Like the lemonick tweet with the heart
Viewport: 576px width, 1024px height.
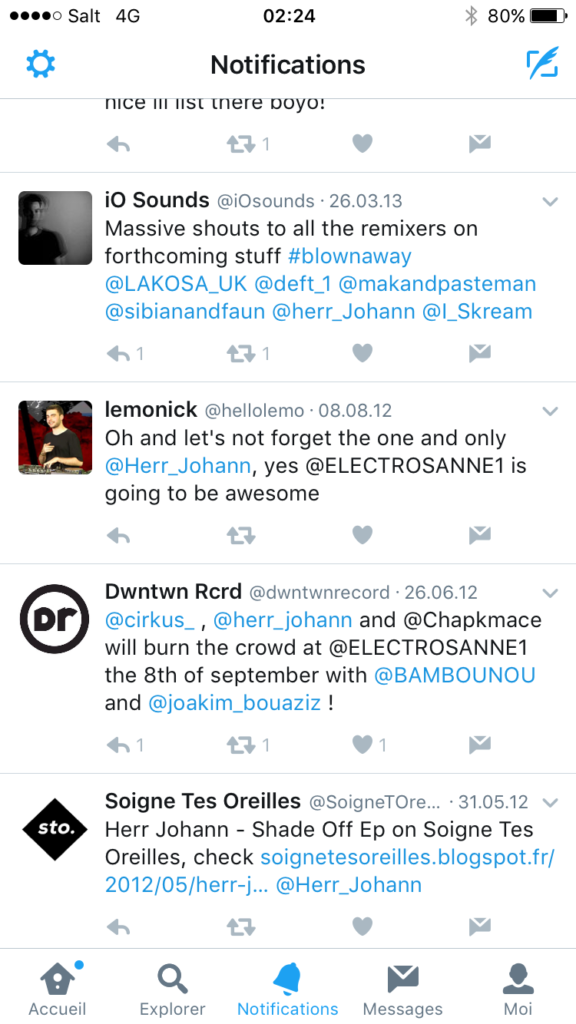[362, 536]
